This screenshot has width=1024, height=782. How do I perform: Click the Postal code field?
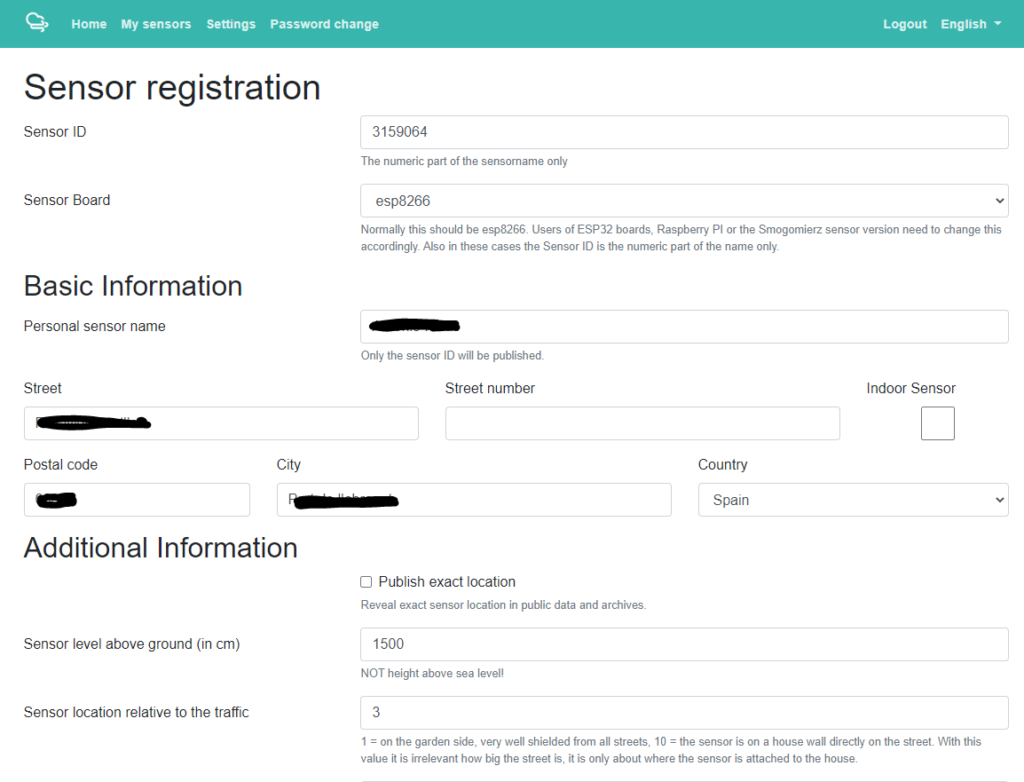[136, 500]
